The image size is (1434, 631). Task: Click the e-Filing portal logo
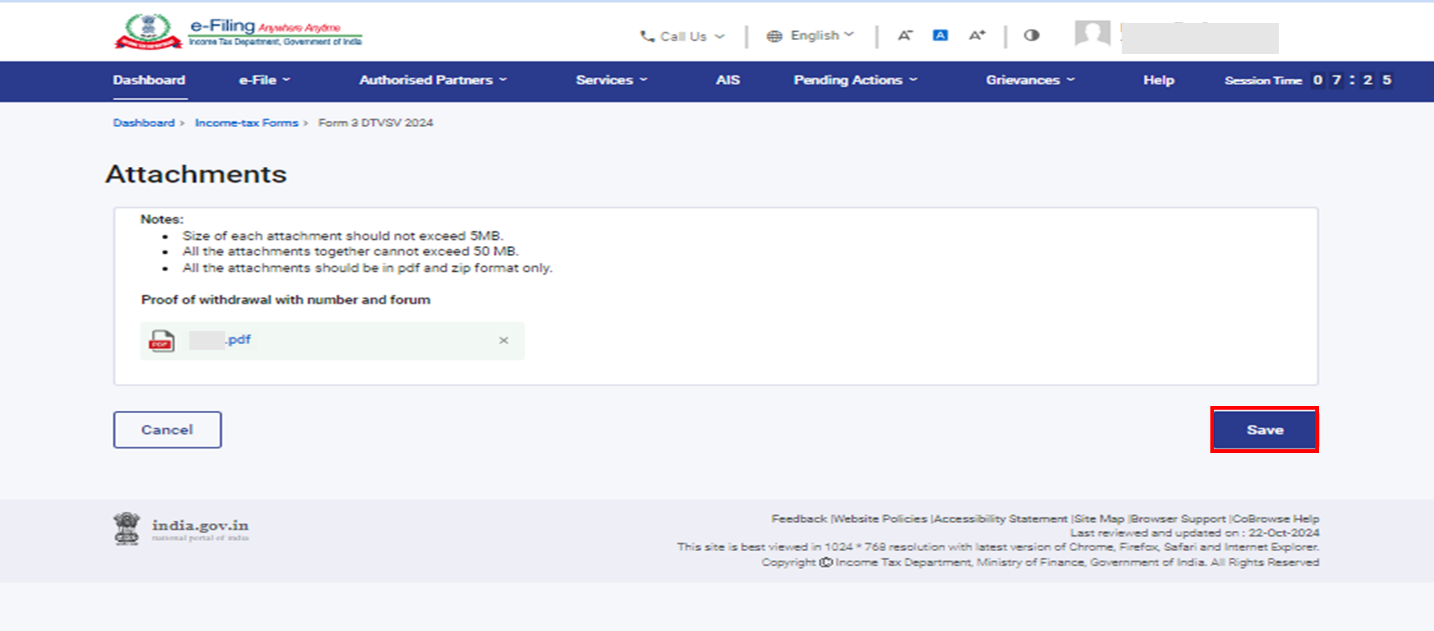click(238, 32)
